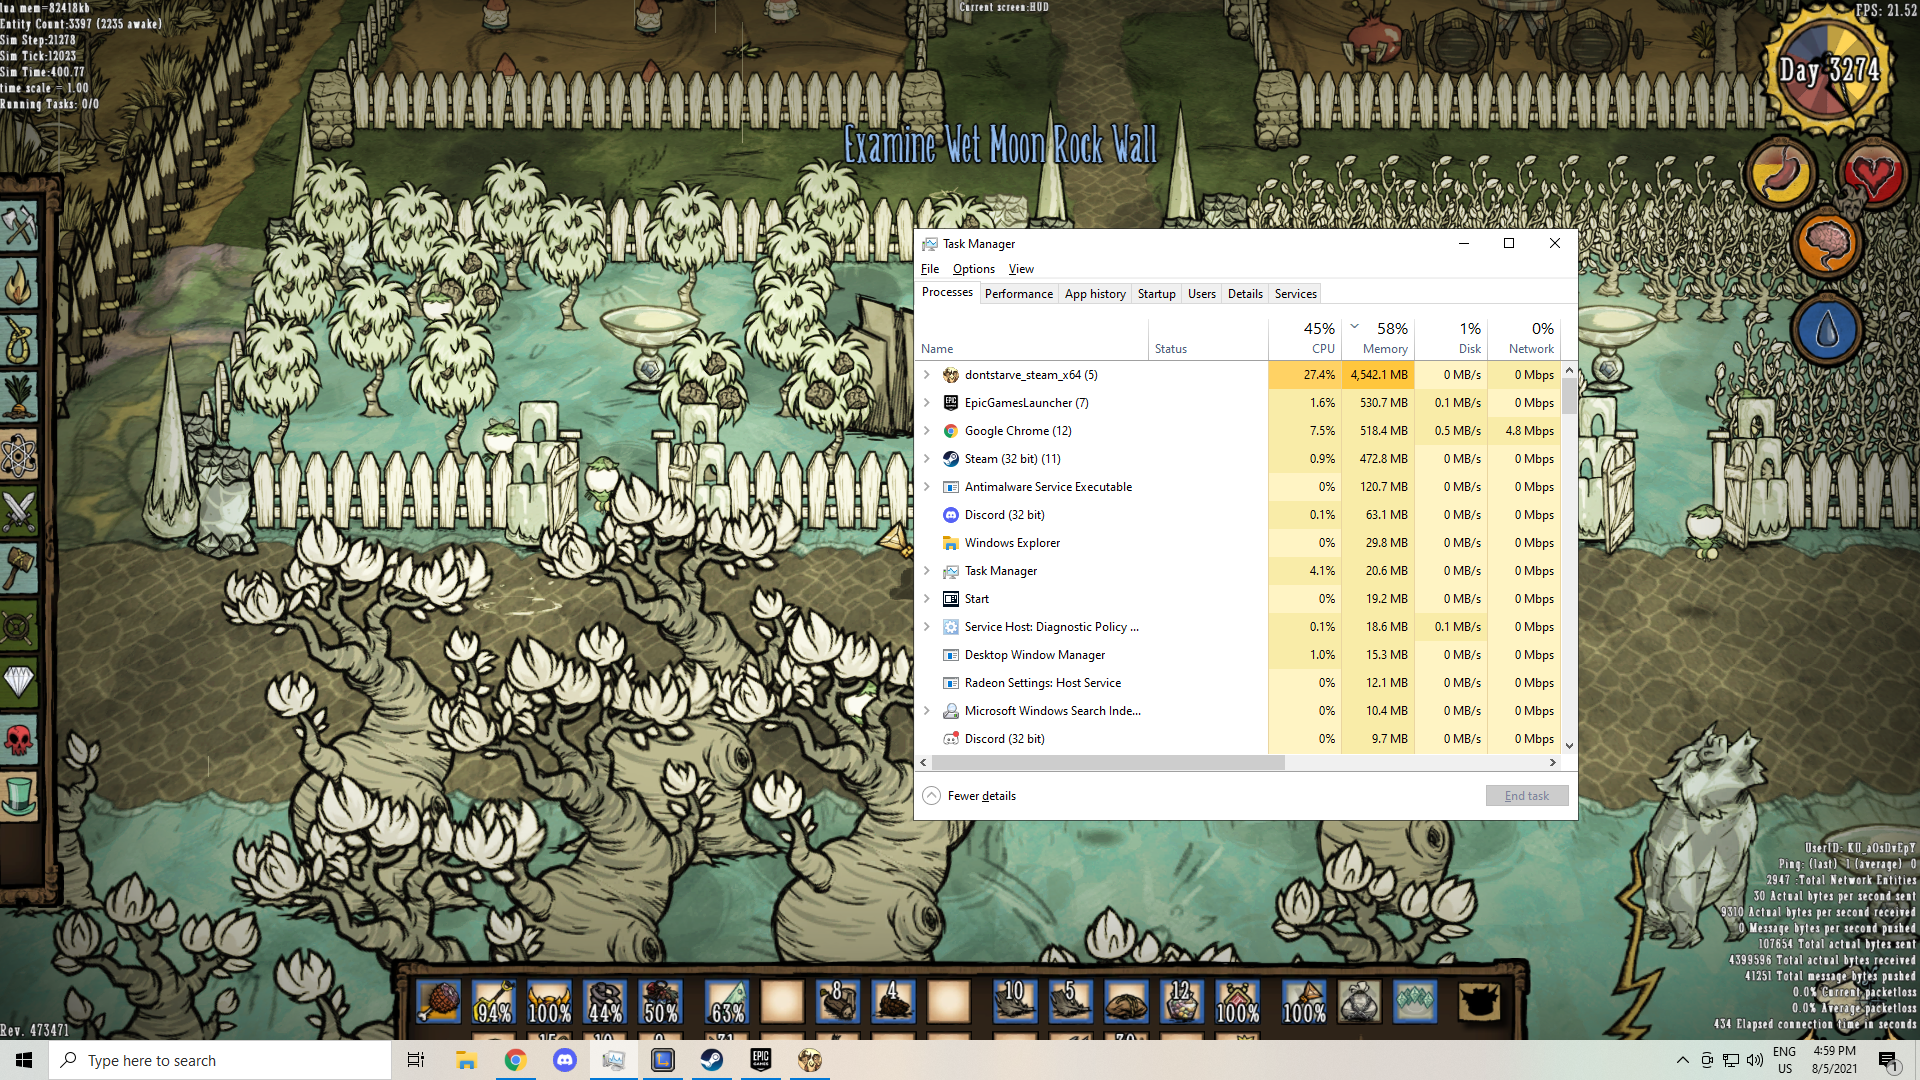
Task: Open the Fight crafting tab (crossed swords)
Action: [x=20, y=512]
